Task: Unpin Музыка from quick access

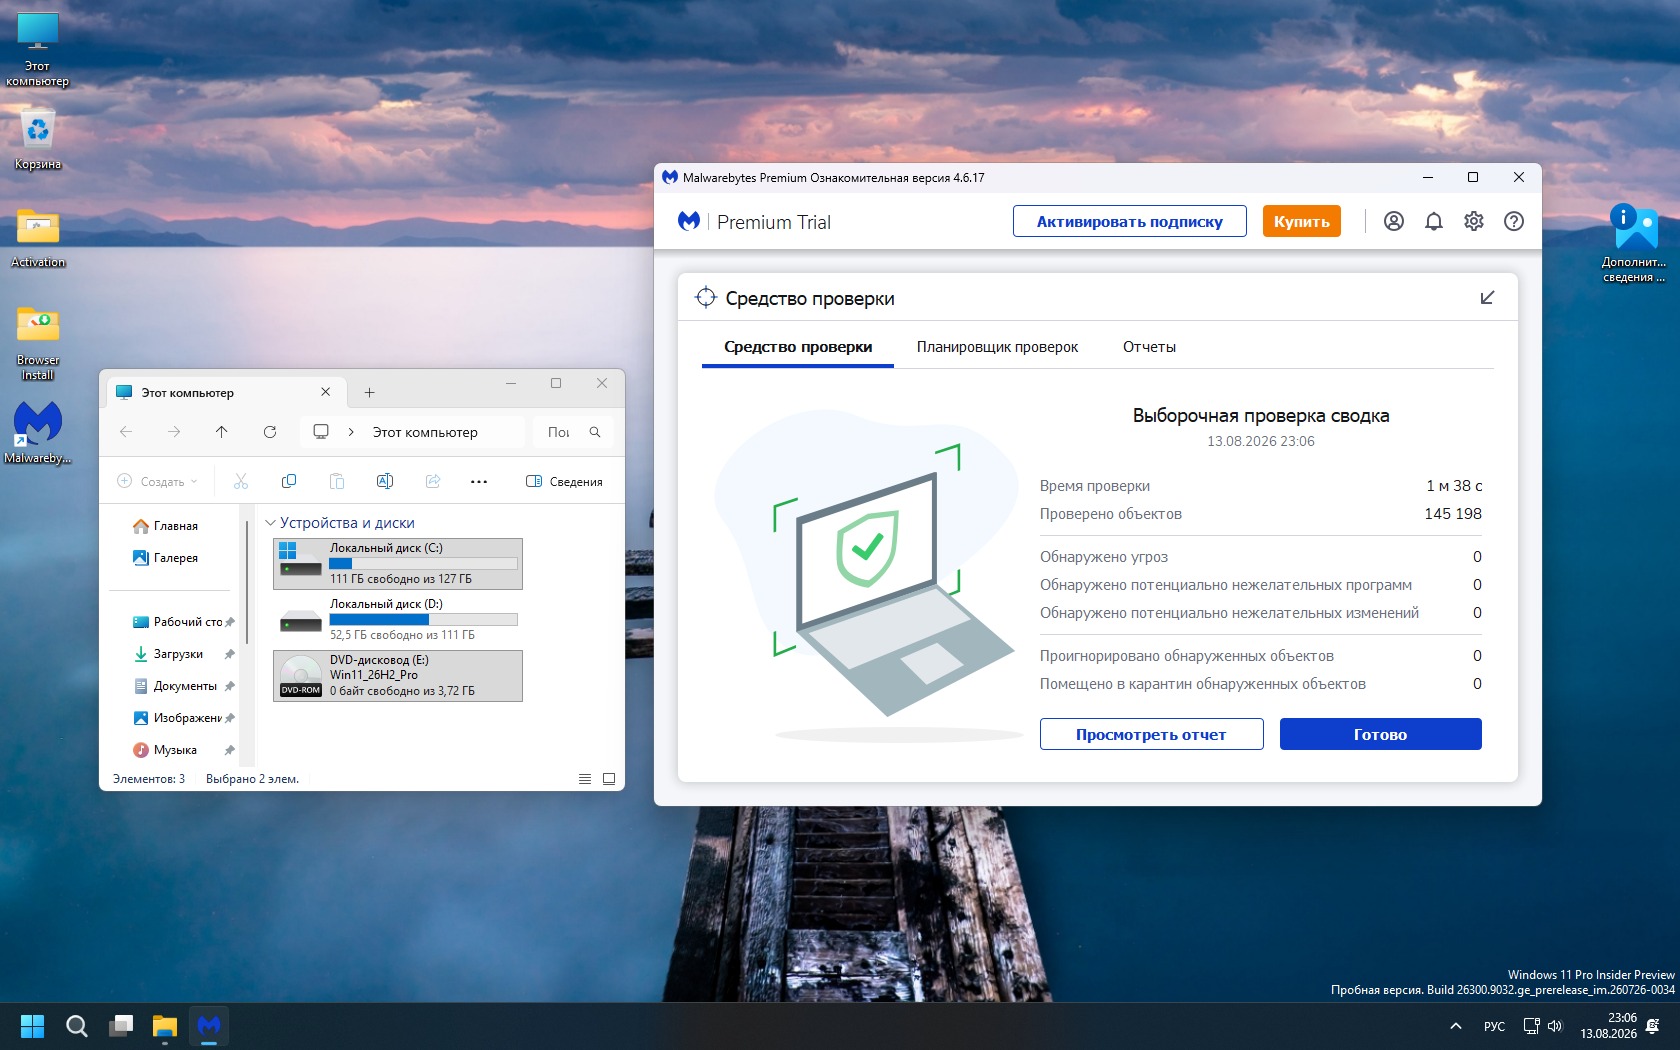Action: [230, 750]
